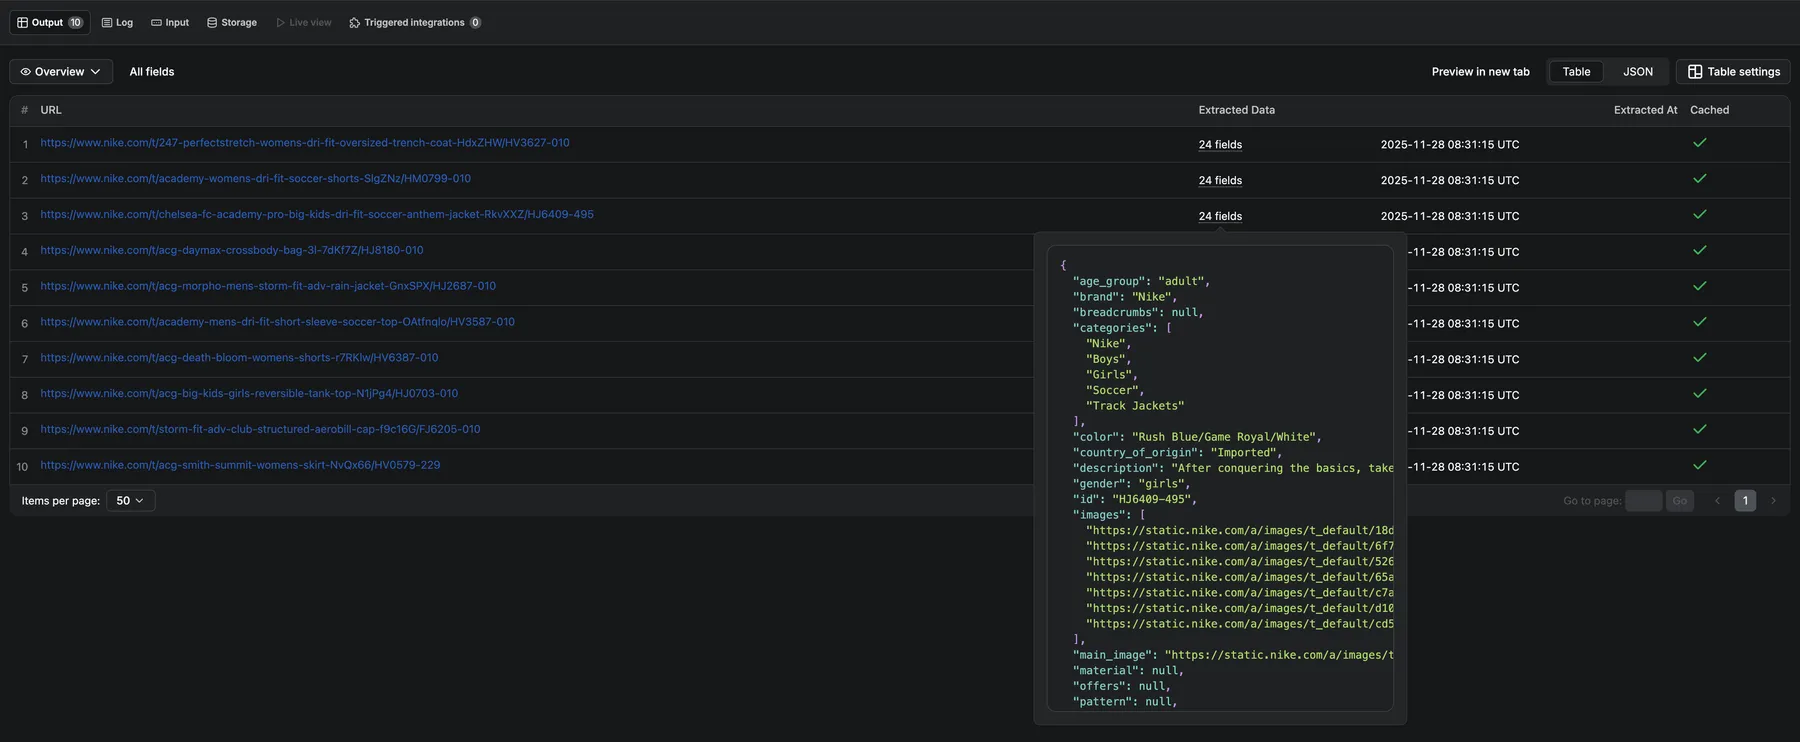Click the Go button
The width and height of the screenshot is (1800, 742).
(x=1680, y=501)
